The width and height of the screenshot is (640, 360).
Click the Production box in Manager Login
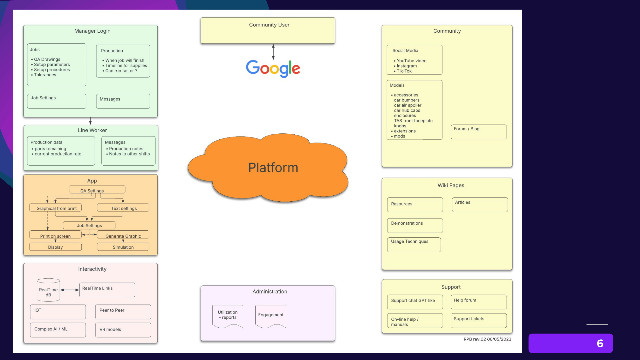click(x=123, y=61)
